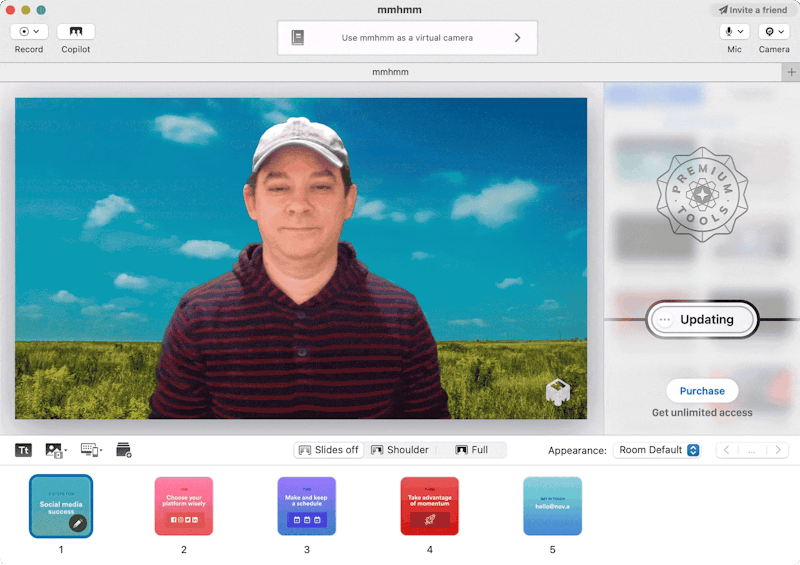Viewport: 800px width, 565px height.
Task: Open the Mic dropdown
Action: coord(734,32)
